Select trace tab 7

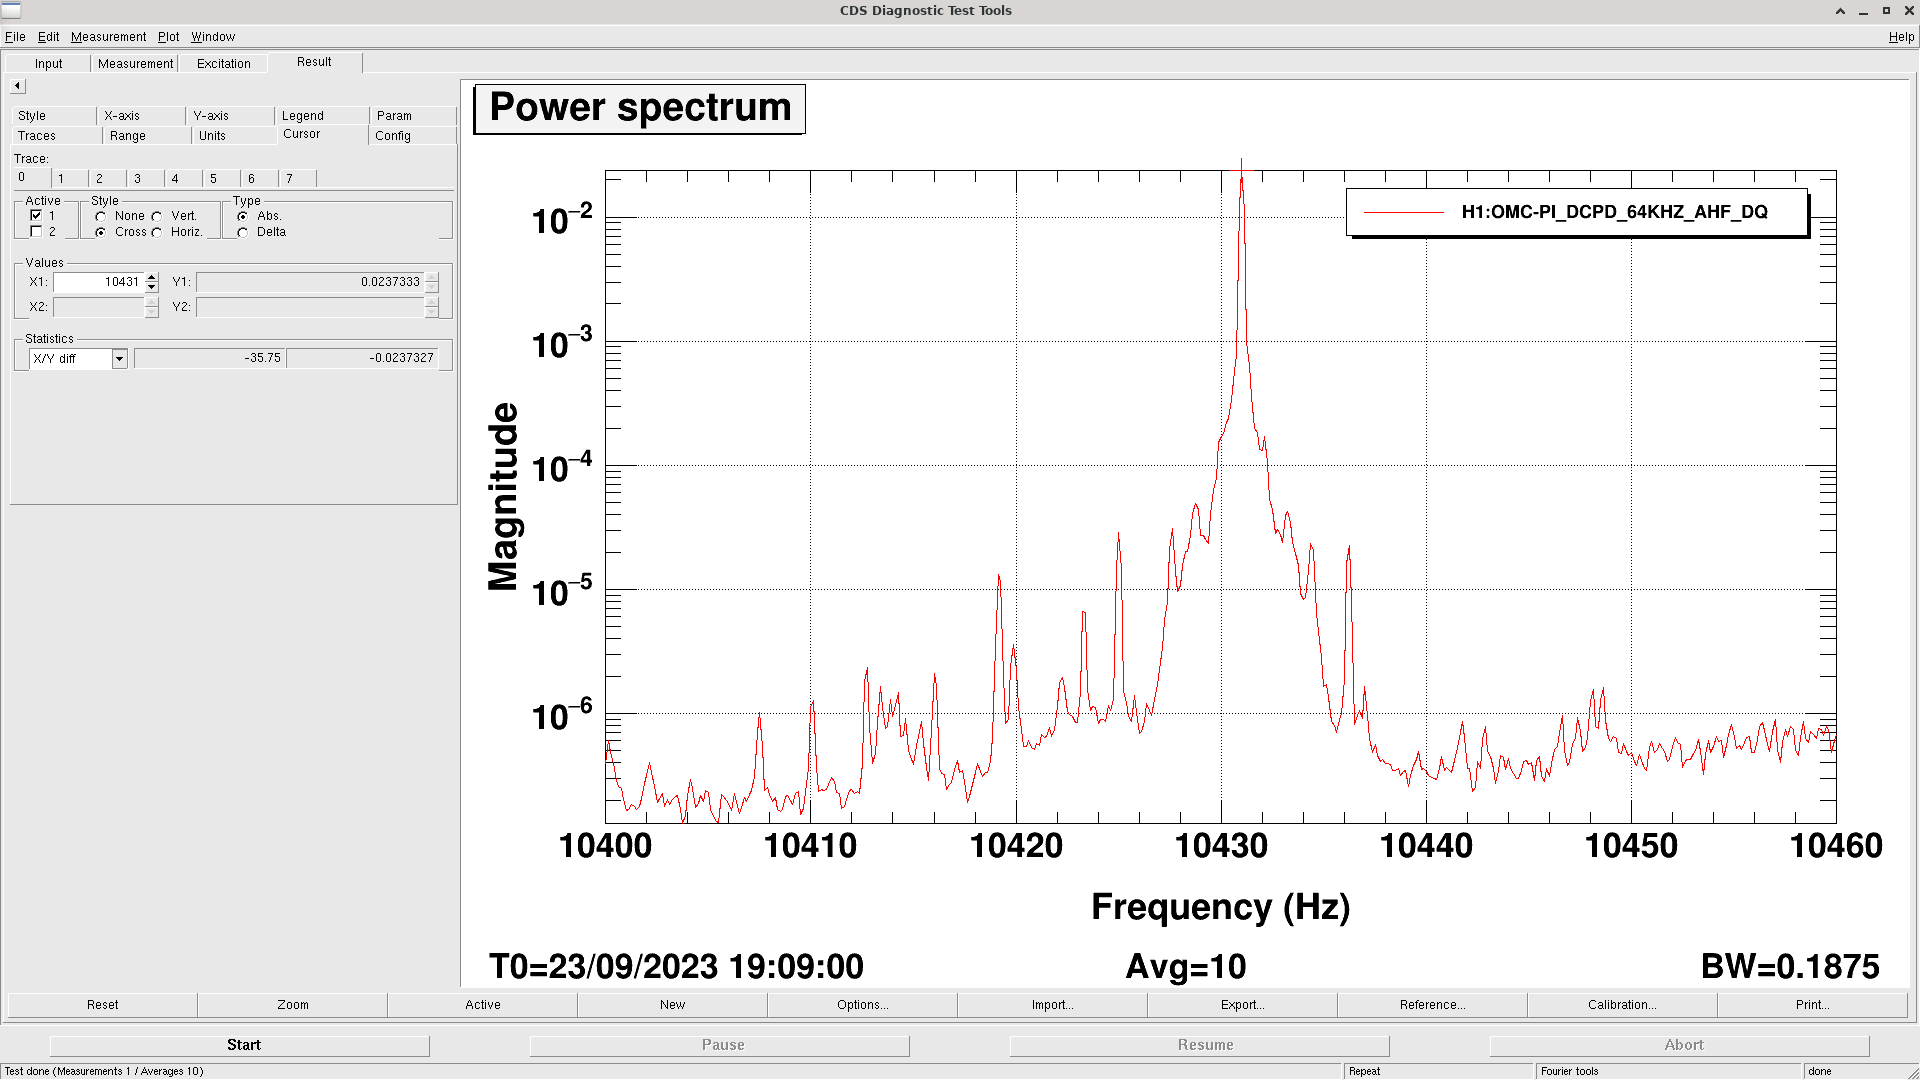pos(298,179)
